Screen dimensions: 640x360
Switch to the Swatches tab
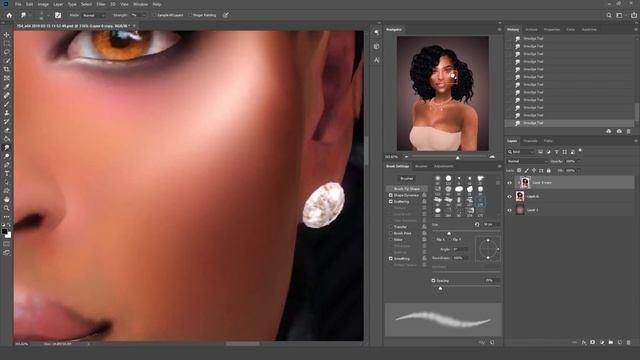589,29
